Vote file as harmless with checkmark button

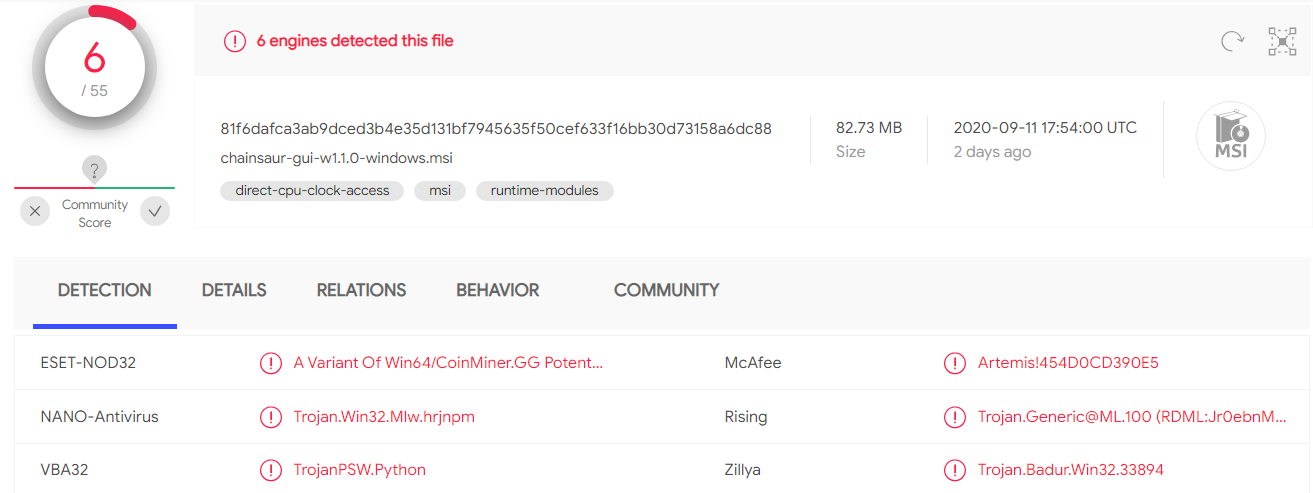click(x=154, y=211)
